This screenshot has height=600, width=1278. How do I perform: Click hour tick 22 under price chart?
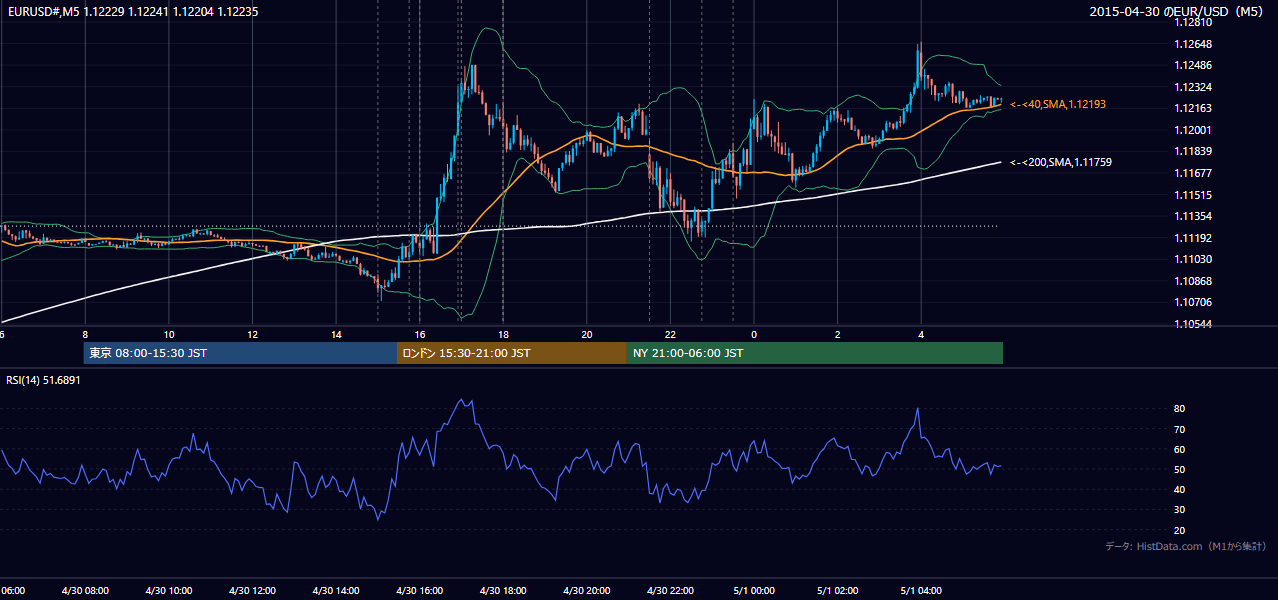click(x=671, y=334)
